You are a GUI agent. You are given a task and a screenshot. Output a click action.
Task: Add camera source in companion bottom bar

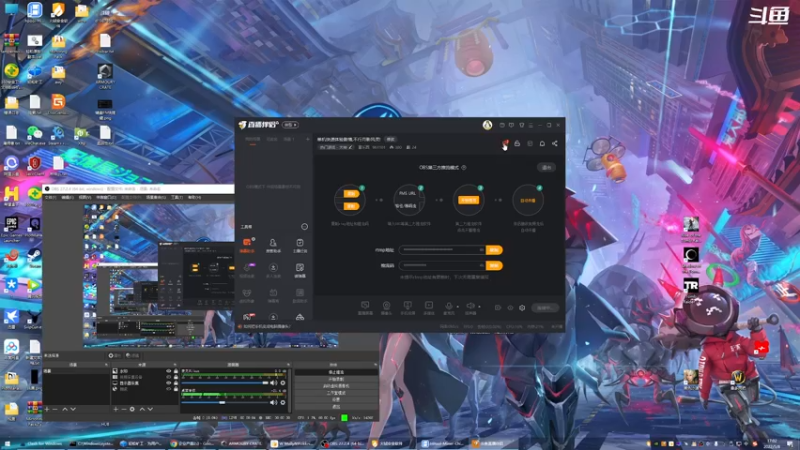(386, 306)
